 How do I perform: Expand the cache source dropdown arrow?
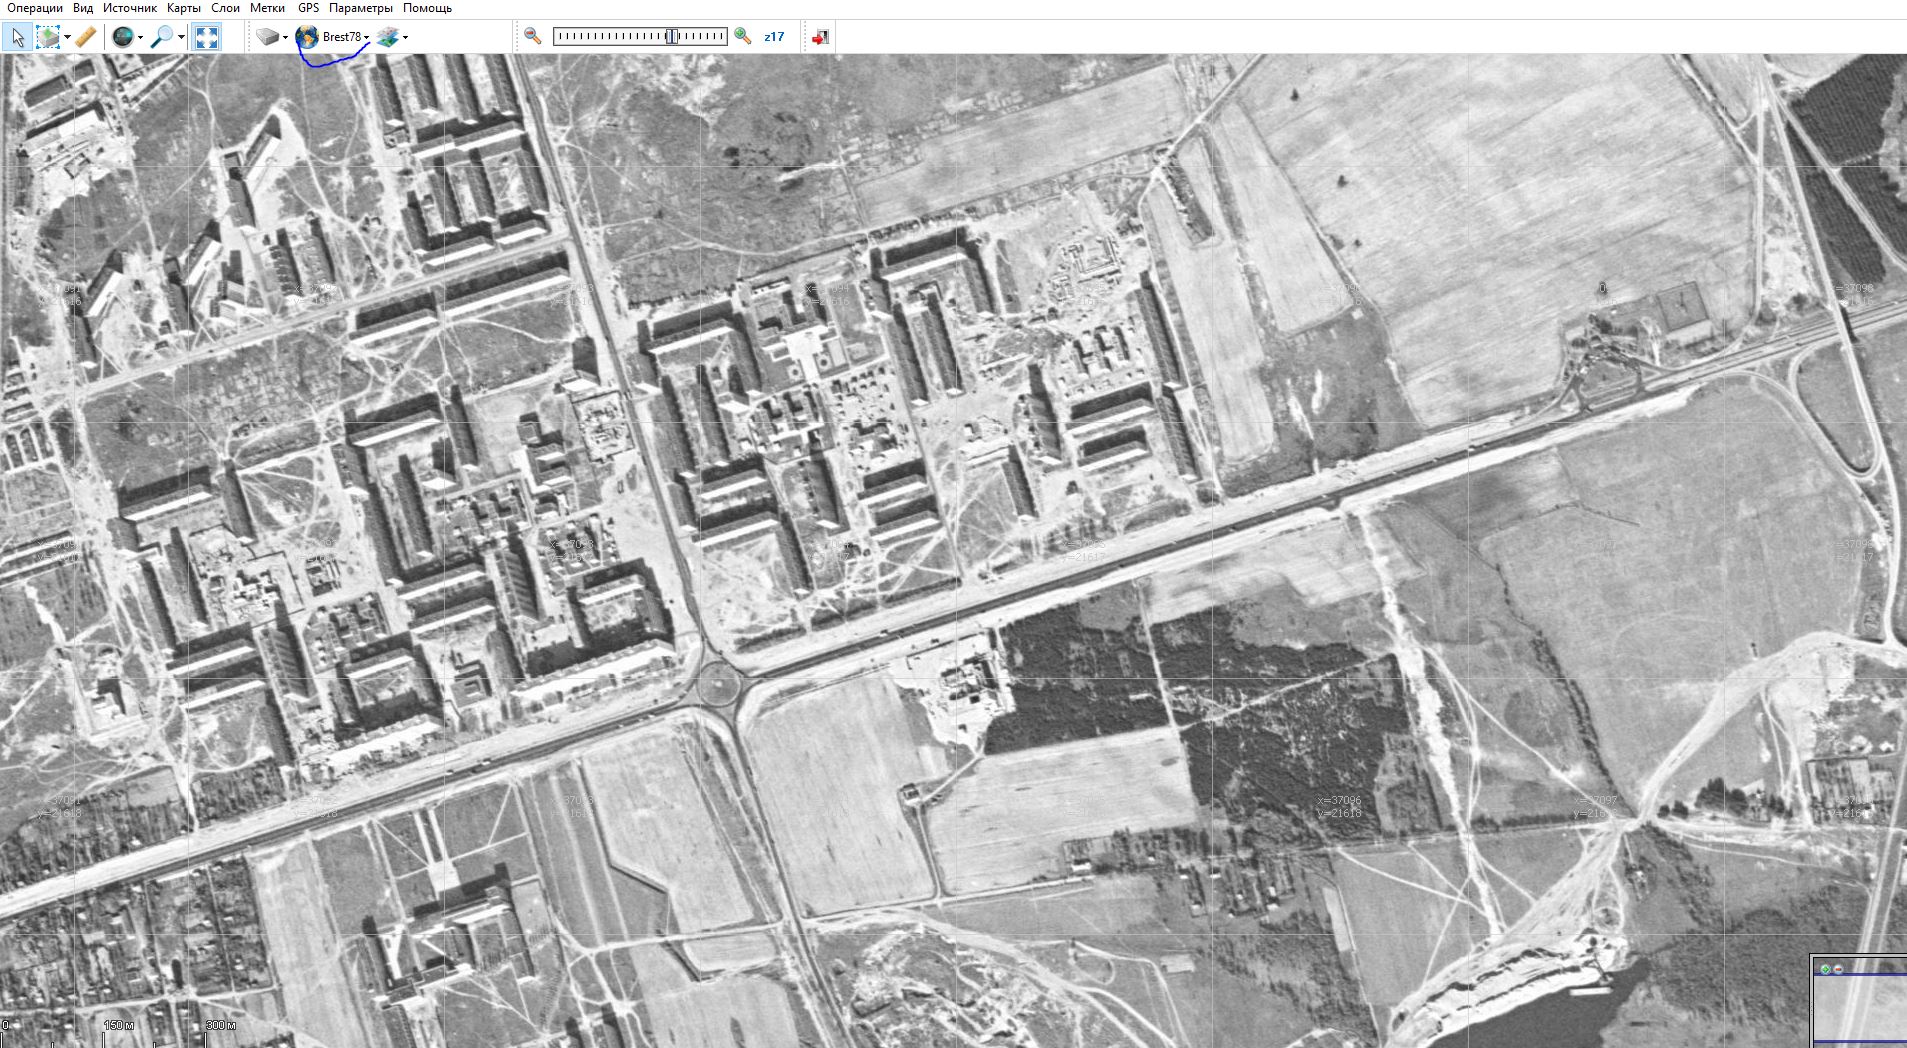pyautogui.click(x=285, y=37)
